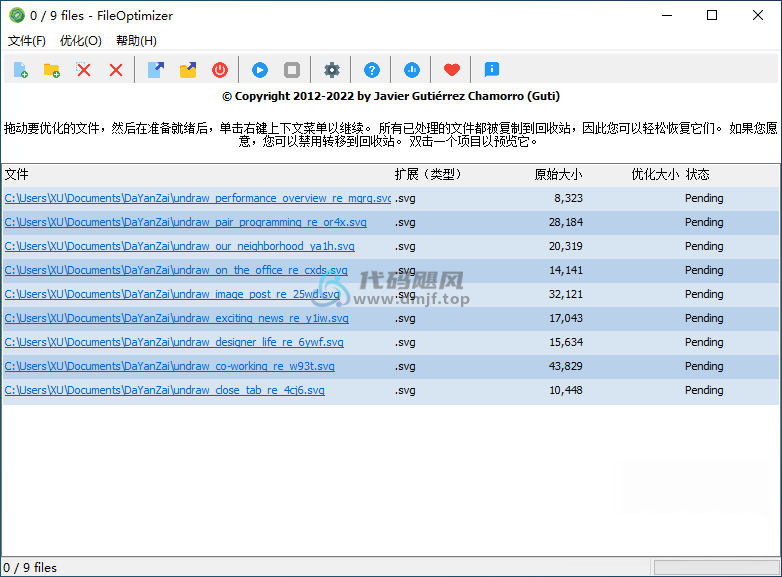Image resolution: width=782 pixels, height=577 pixels.
Task: Open the 优化(O) menu
Action: tap(81, 41)
